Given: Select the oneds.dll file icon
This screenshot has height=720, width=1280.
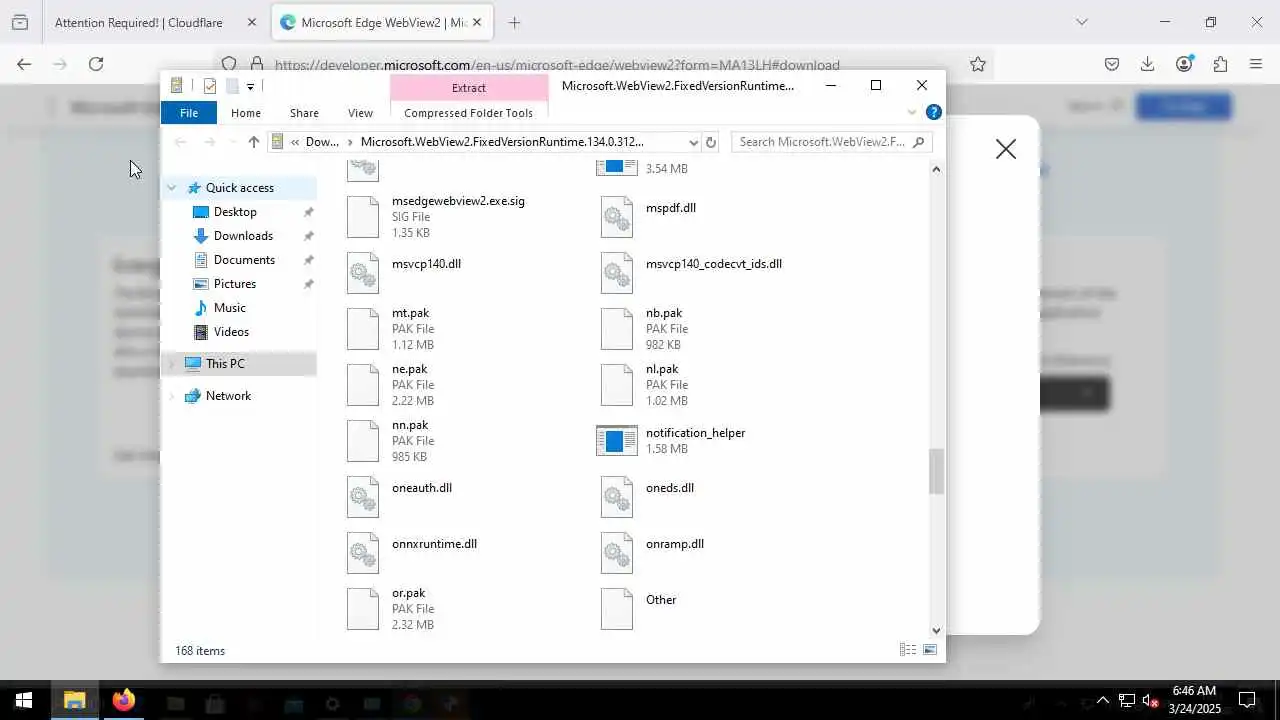Looking at the screenshot, I should [x=617, y=497].
